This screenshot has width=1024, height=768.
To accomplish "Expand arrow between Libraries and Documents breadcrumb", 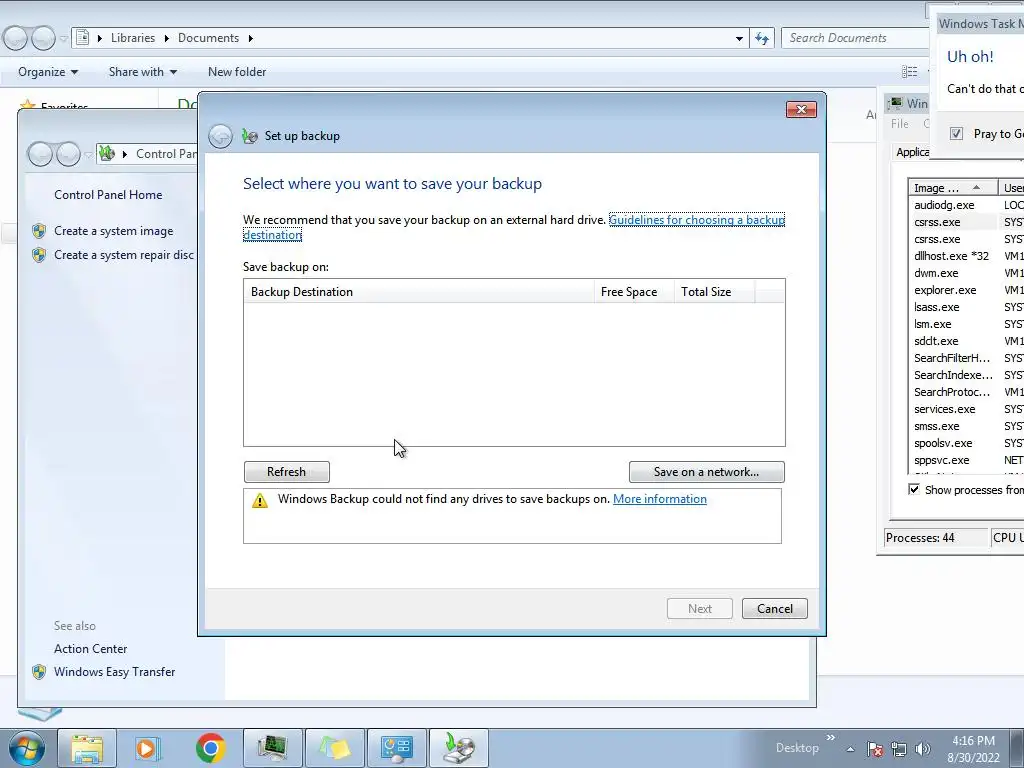I will click(166, 39).
